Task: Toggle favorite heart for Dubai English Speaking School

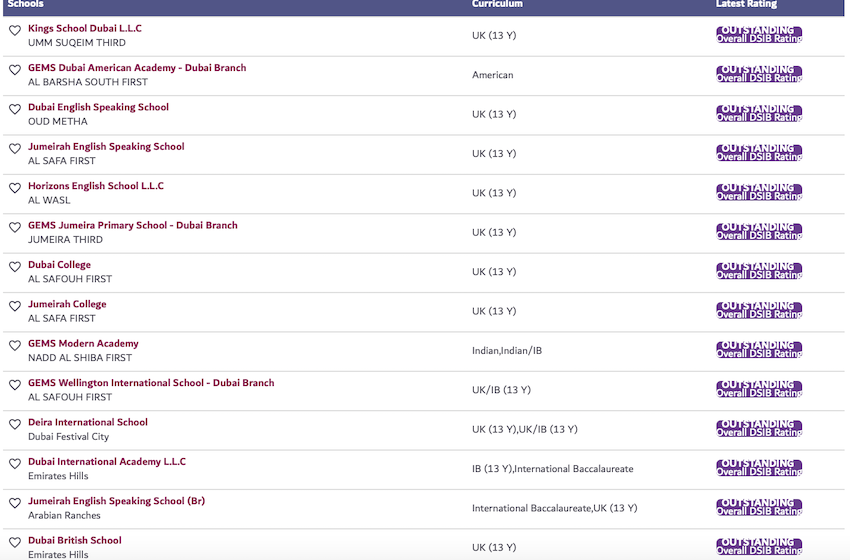Action: tap(15, 110)
